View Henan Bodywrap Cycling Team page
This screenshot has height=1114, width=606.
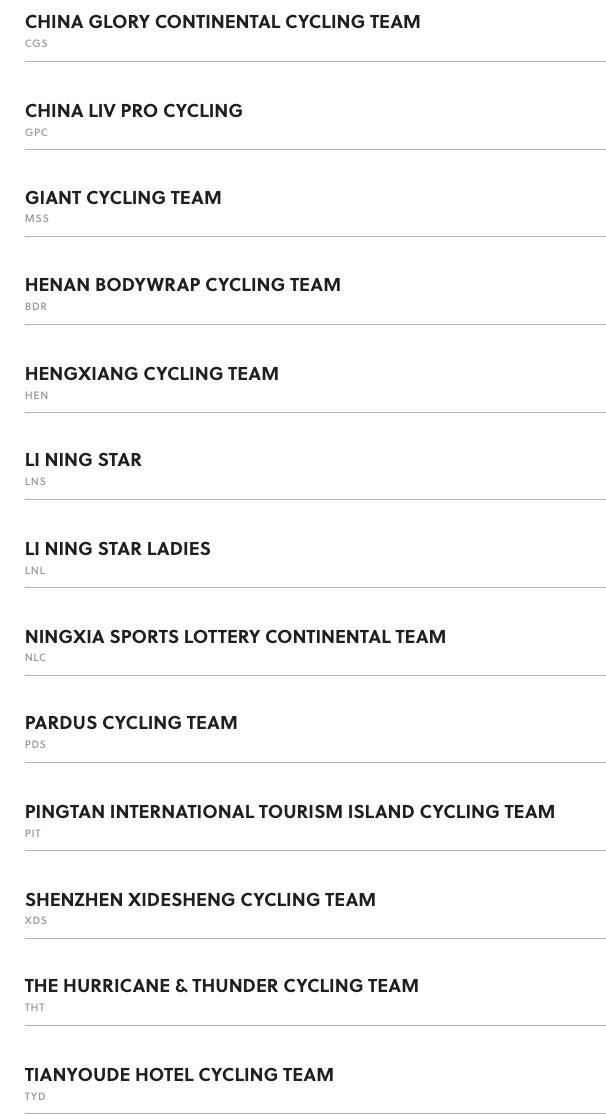click(183, 285)
